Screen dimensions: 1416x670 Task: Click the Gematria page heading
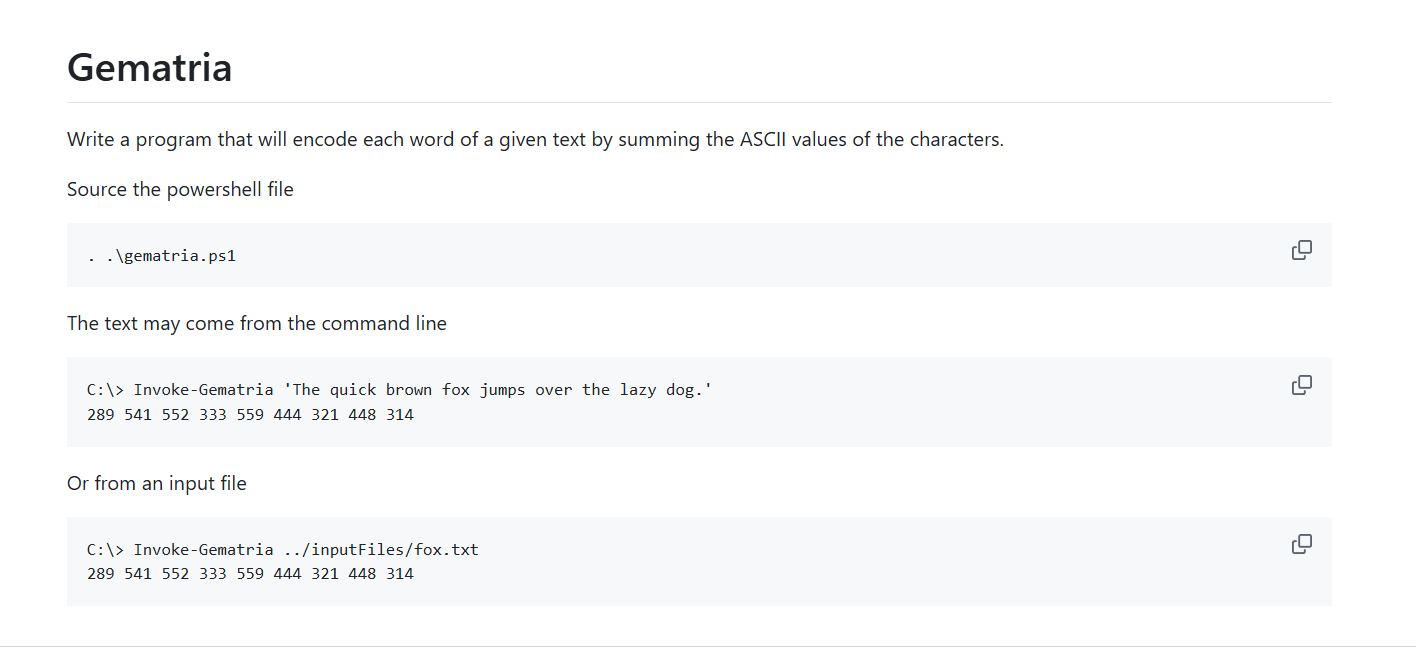click(148, 67)
